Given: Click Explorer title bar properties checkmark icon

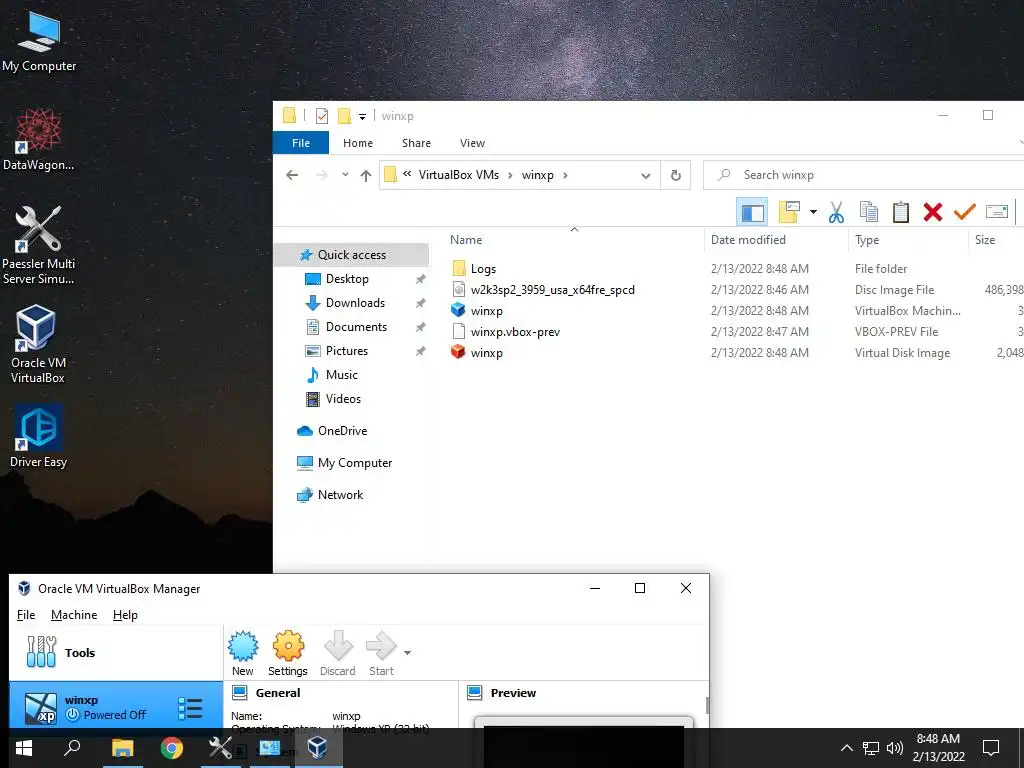Looking at the screenshot, I should pyautogui.click(x=321, y=116).
